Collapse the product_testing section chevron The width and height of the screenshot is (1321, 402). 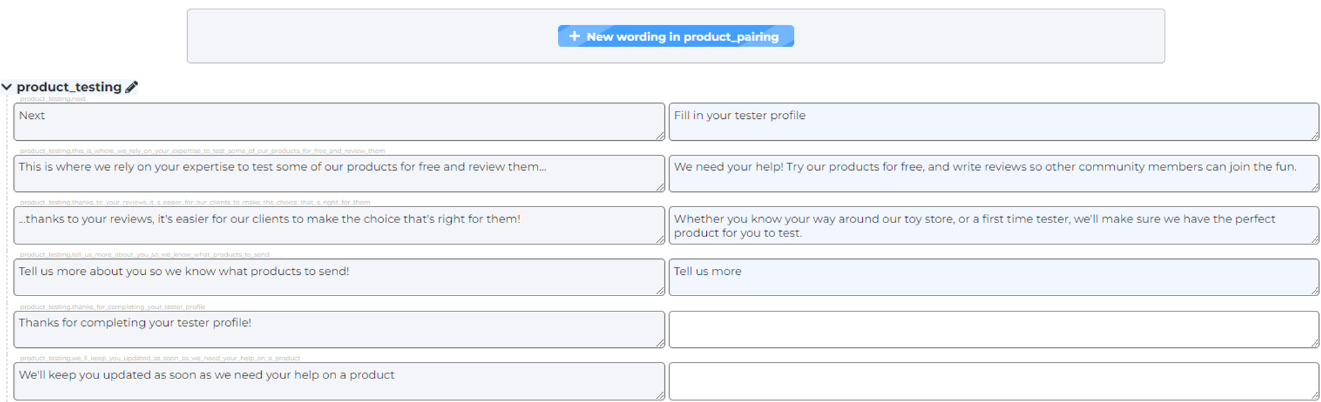[x=7, y=87]
